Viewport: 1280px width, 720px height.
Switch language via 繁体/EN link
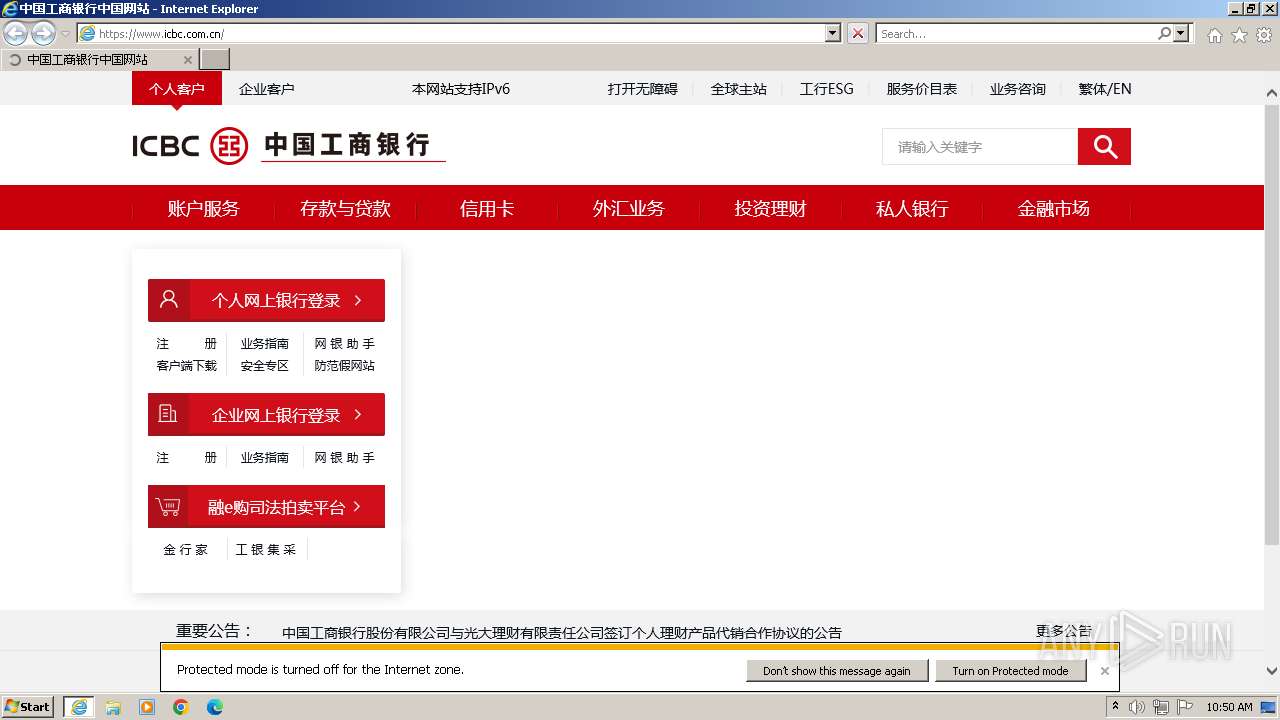(x=1105, y=89)
